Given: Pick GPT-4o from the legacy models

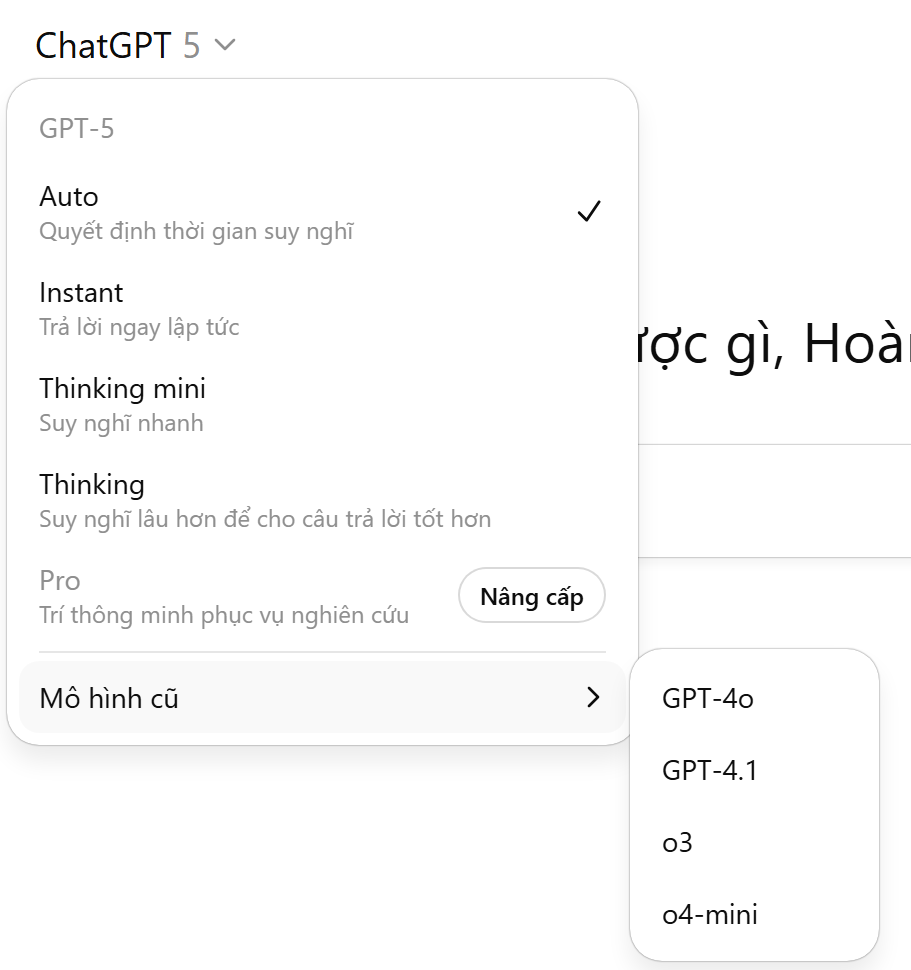Looking at the screenshot, I should (707, 699).
